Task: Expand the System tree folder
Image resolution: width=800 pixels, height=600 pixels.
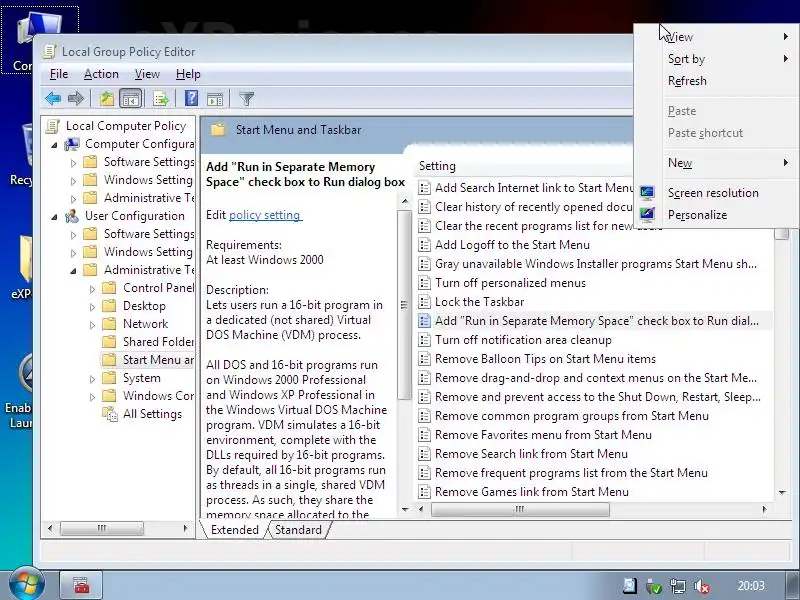Action: click(x=92, y=379)
